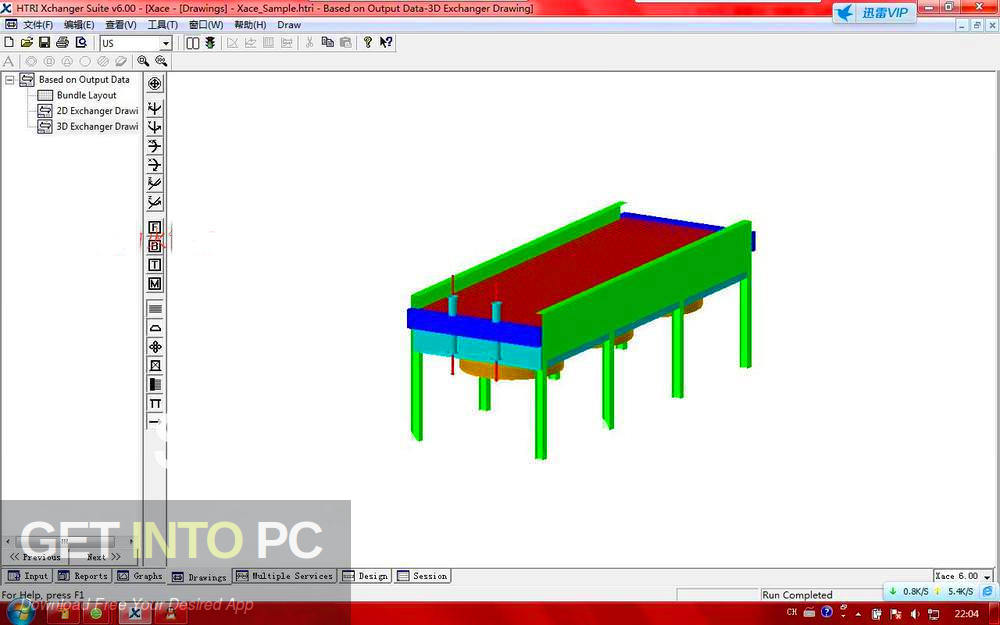The width and height of the screenshot is (1000, 625).
Task: Select 3D Exchanger Drawing tree item
Action: point(97,126)
